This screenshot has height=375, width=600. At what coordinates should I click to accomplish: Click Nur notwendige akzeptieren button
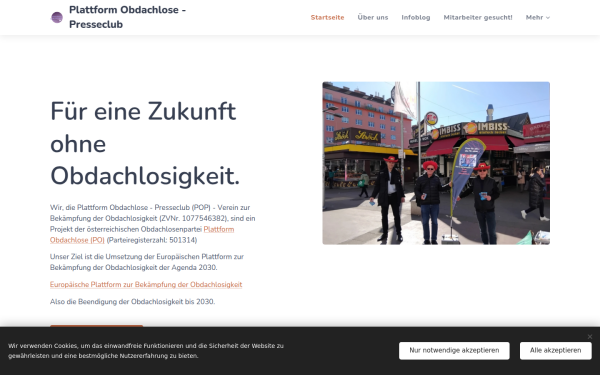point(454,351)
